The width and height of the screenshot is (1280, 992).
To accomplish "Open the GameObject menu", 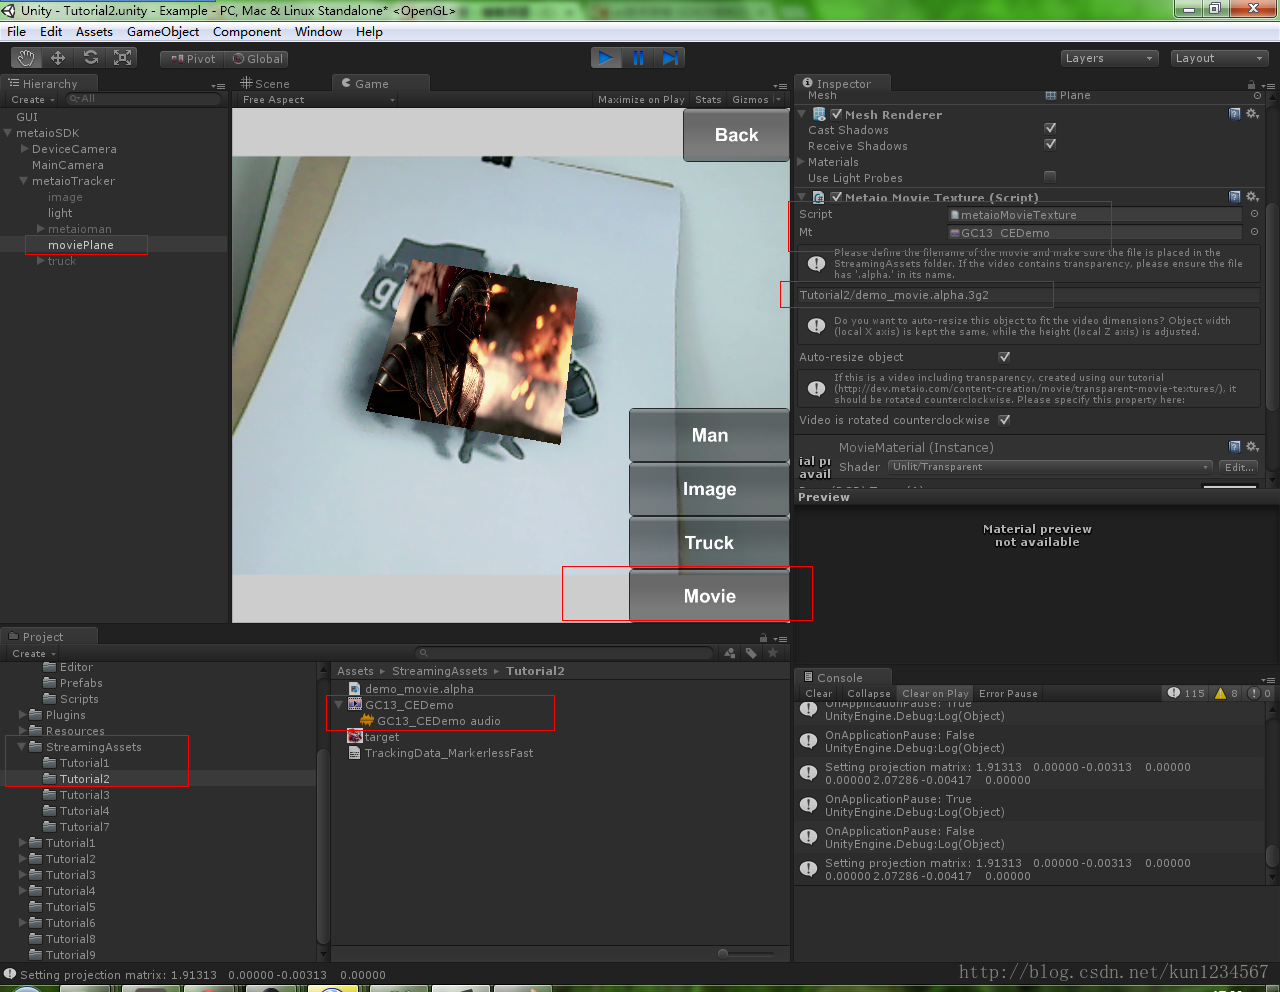I will (163, 32).
